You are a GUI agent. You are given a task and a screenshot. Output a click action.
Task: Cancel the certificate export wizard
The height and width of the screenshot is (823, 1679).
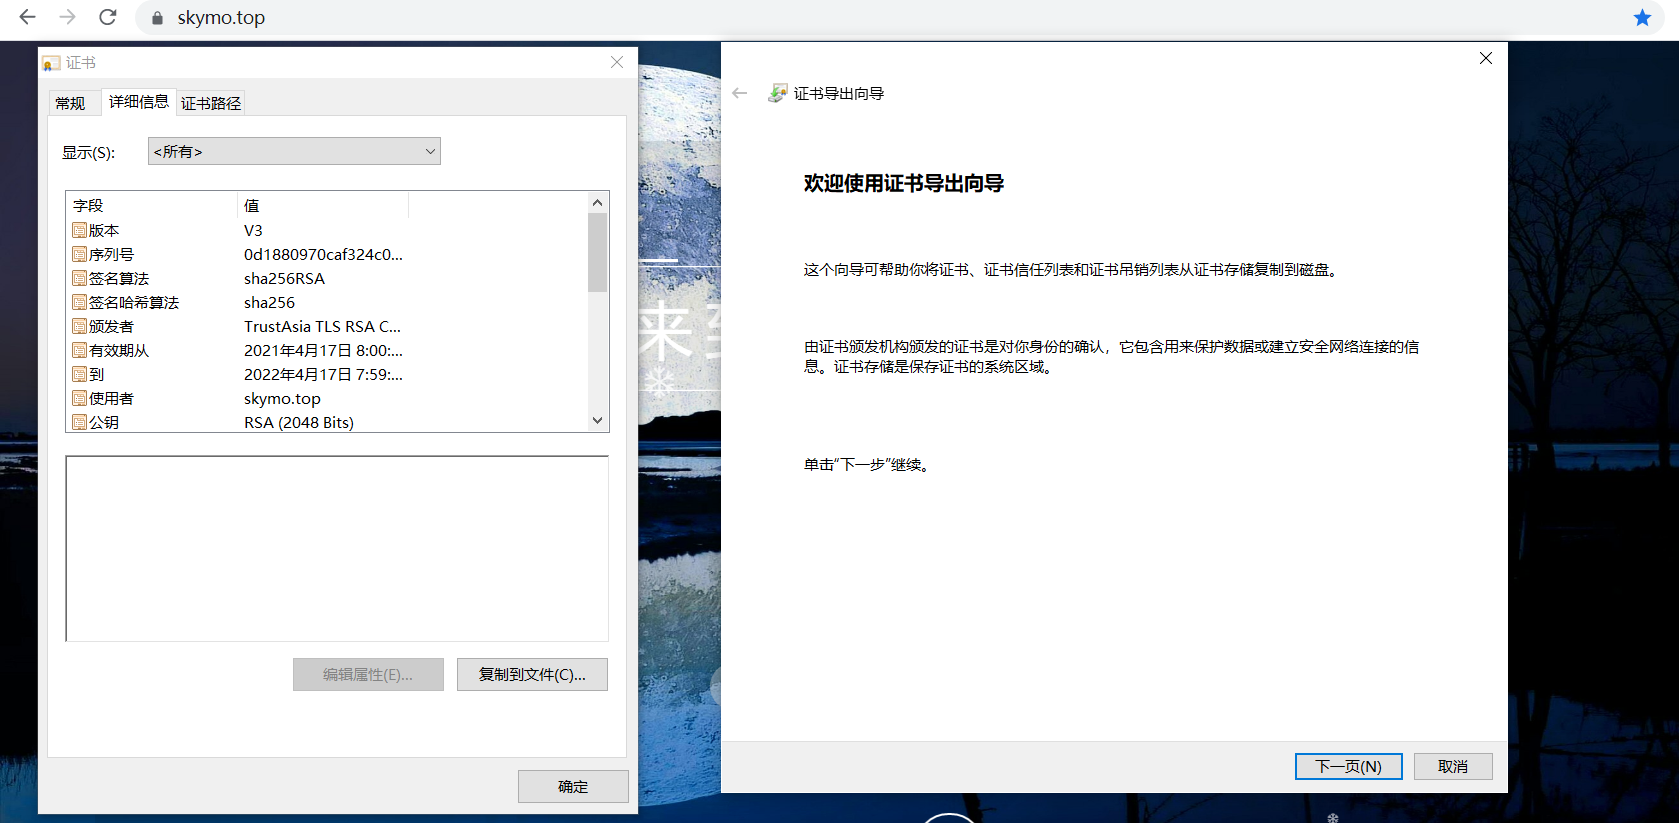[1452, 766]
